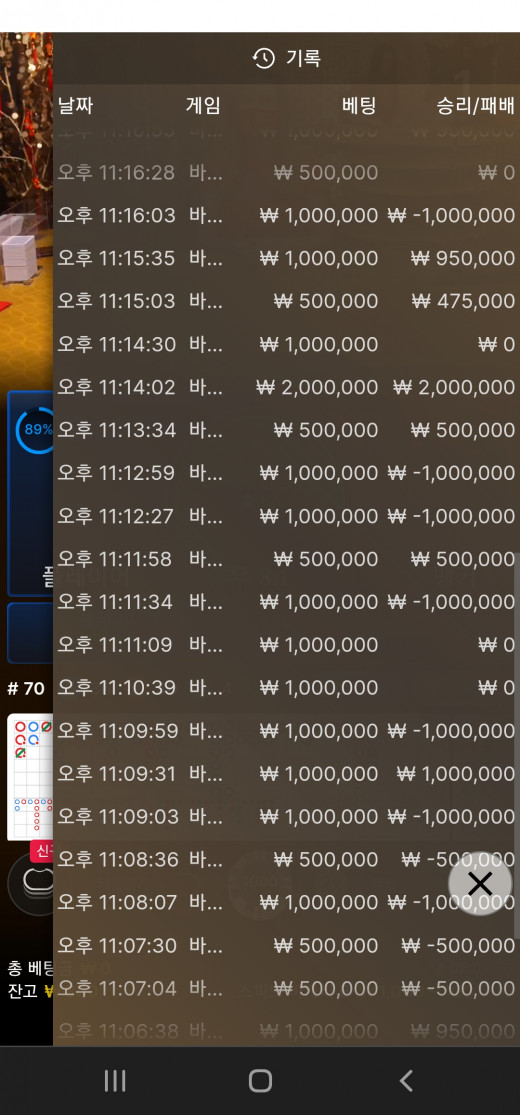Screen dimensions: 520x1115
Task: Tap the Android back arrow
Action: 406,1081
